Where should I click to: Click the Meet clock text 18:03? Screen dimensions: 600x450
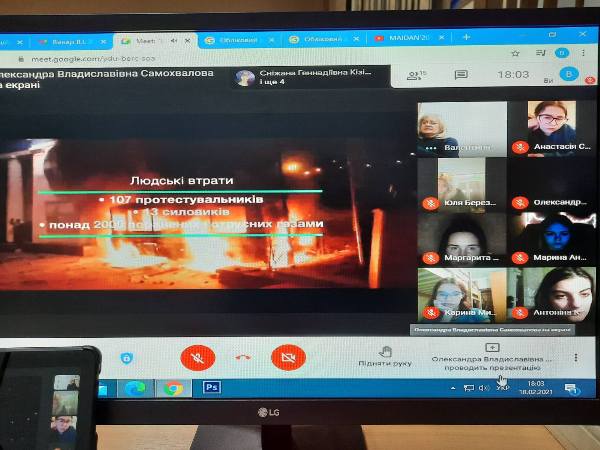click(513, 74)
